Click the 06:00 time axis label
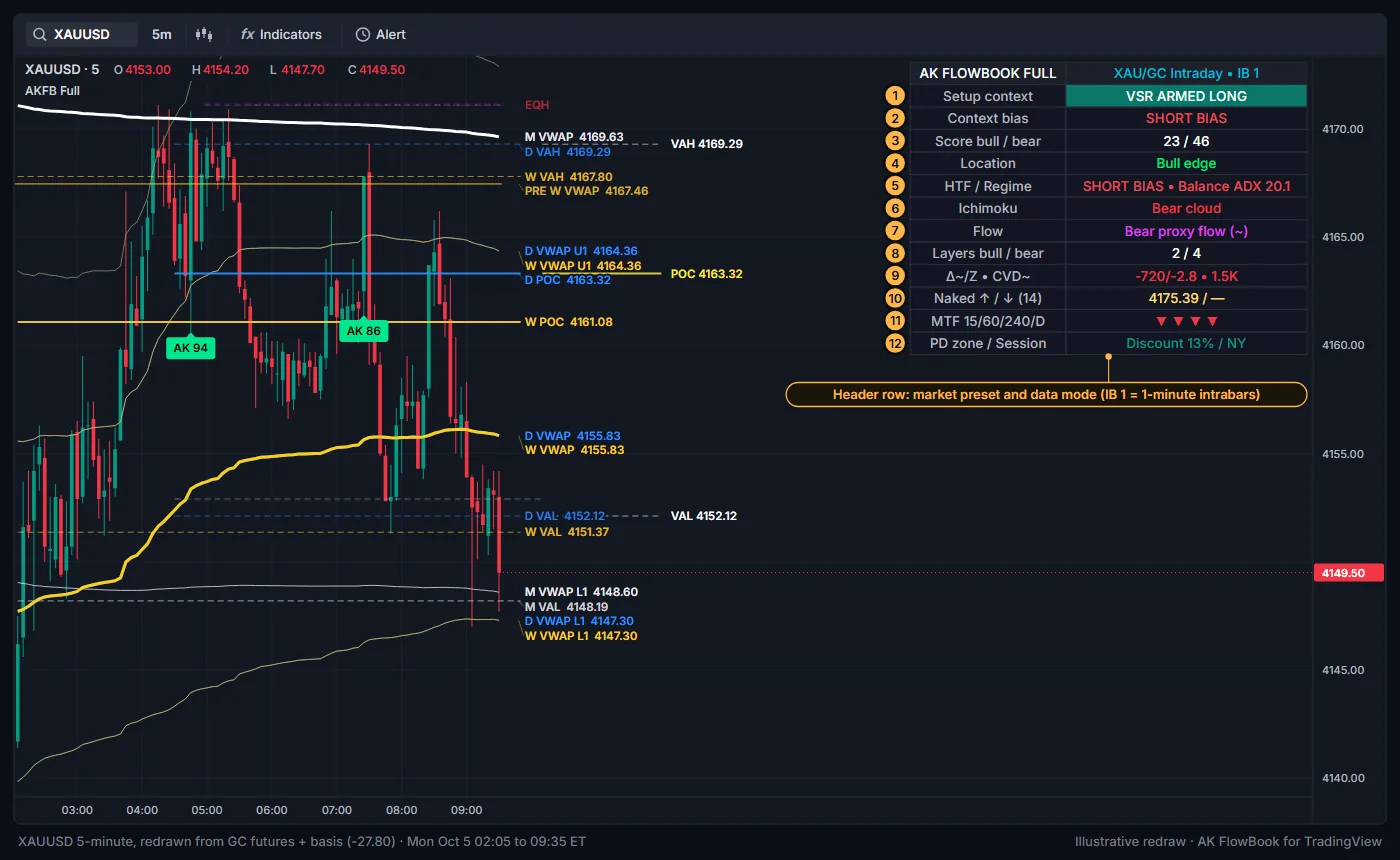The width and height of the screenshot is (1400, 860). click(x=271, y=810)
